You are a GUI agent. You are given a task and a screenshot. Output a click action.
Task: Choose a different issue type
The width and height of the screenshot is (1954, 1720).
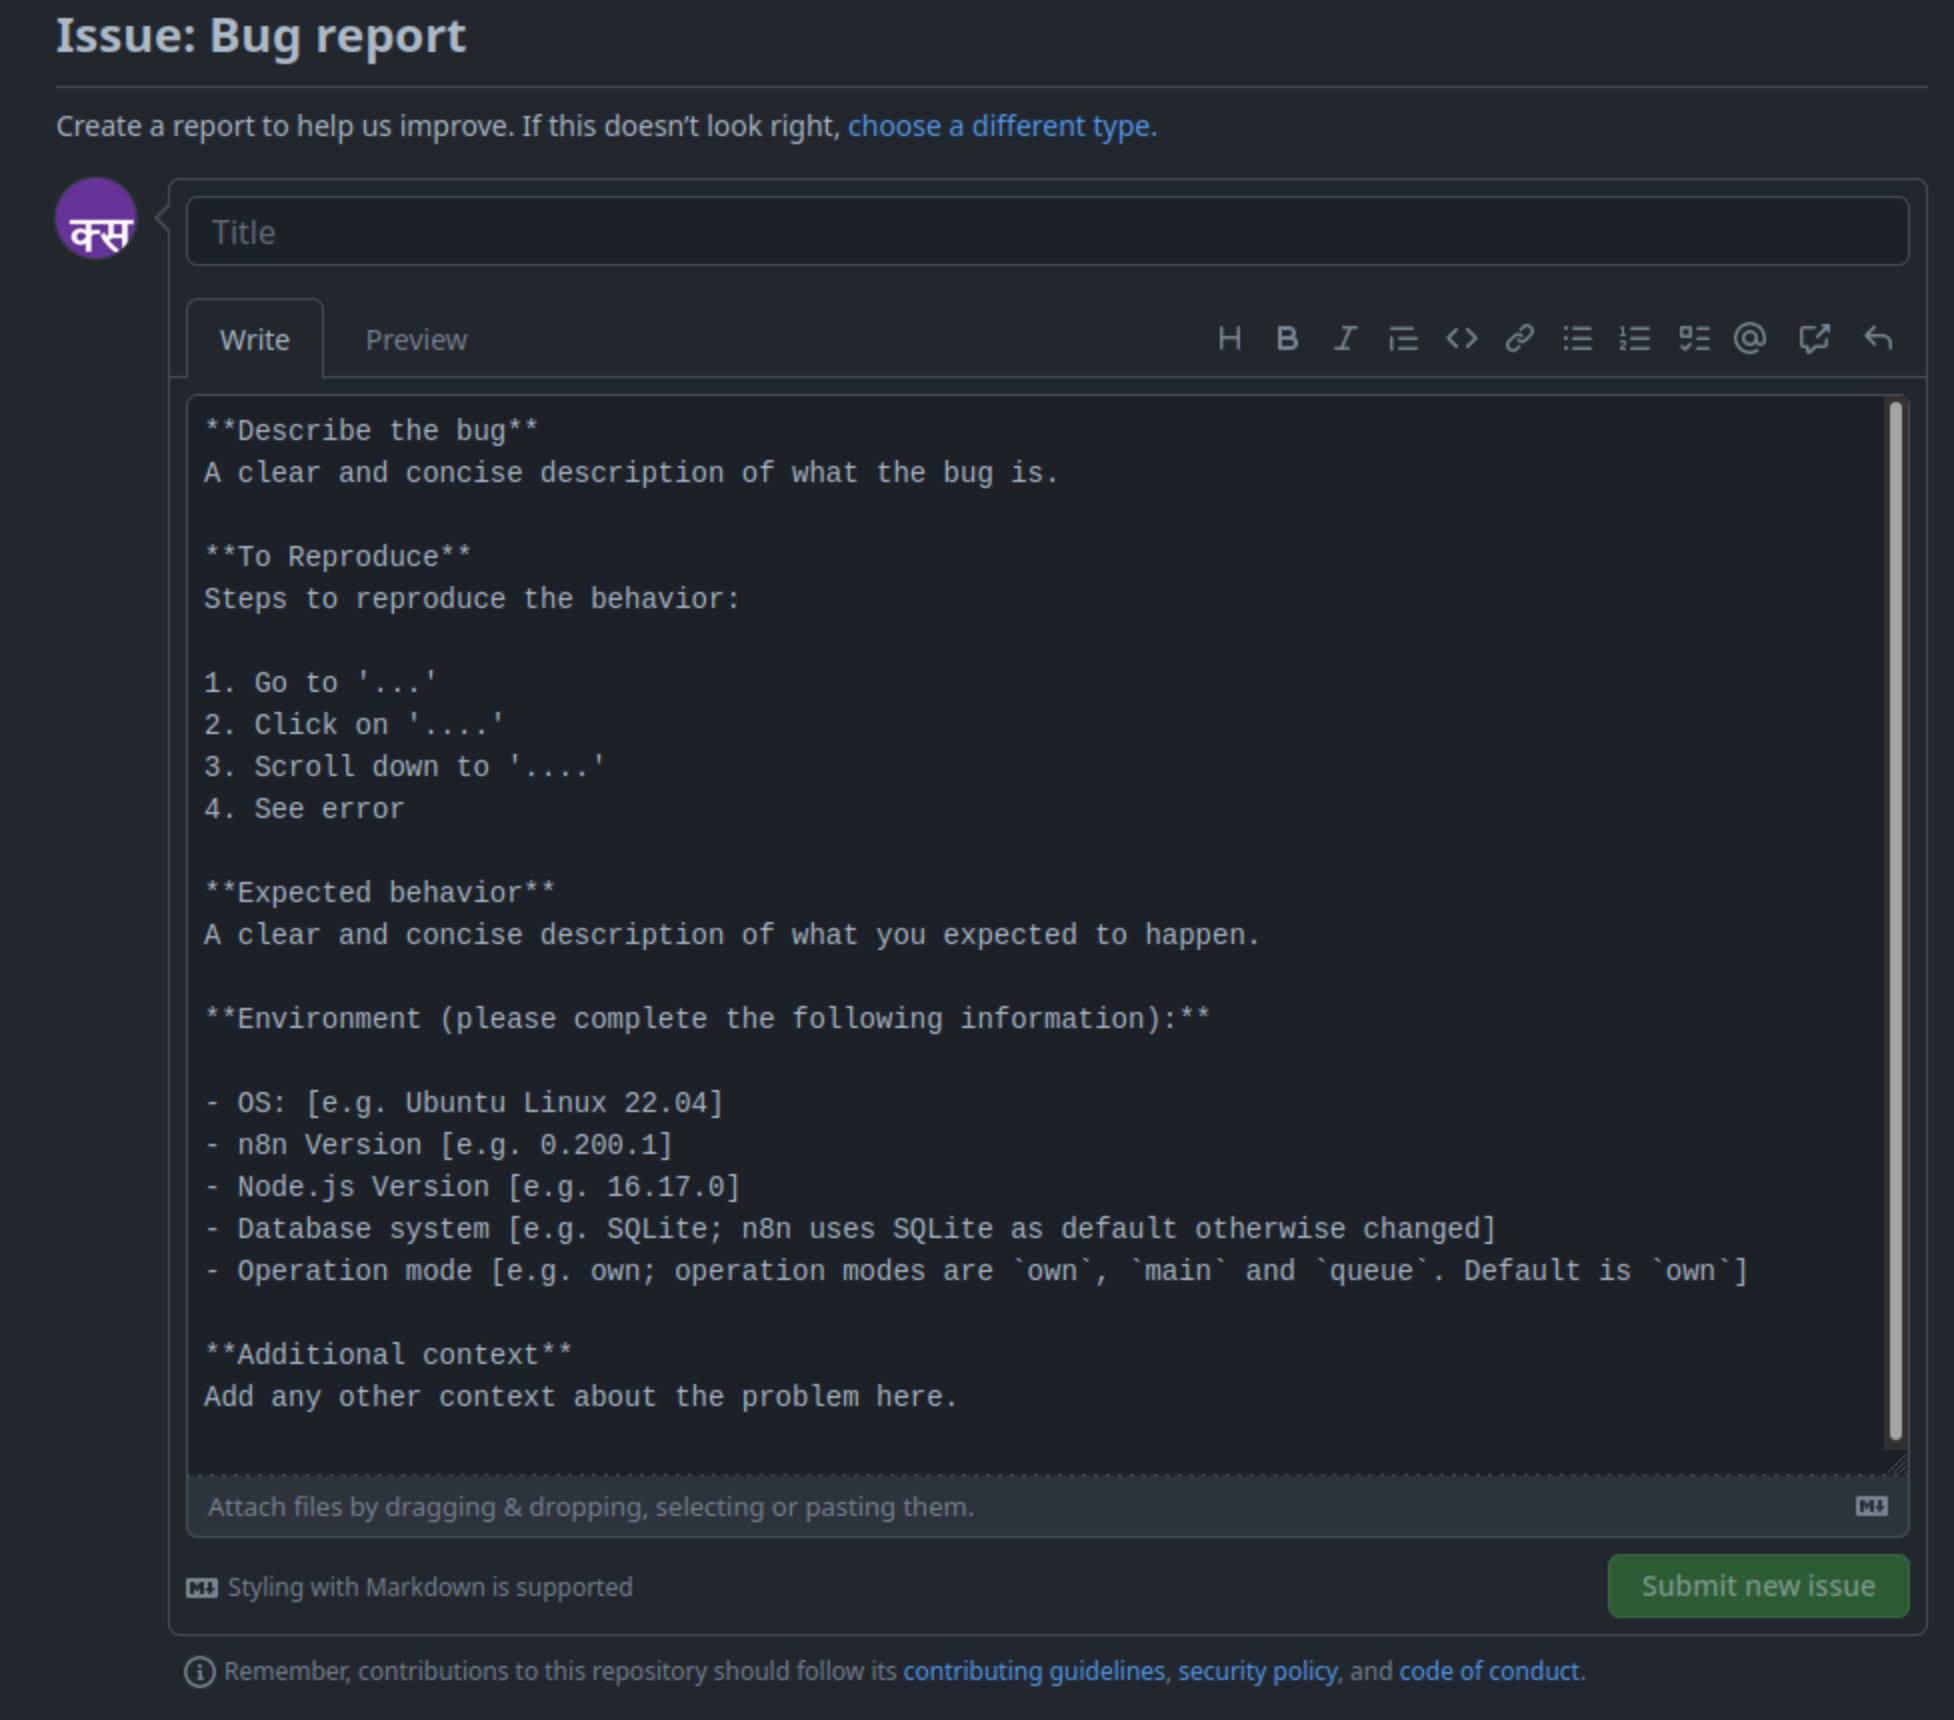pos(1001,126)
